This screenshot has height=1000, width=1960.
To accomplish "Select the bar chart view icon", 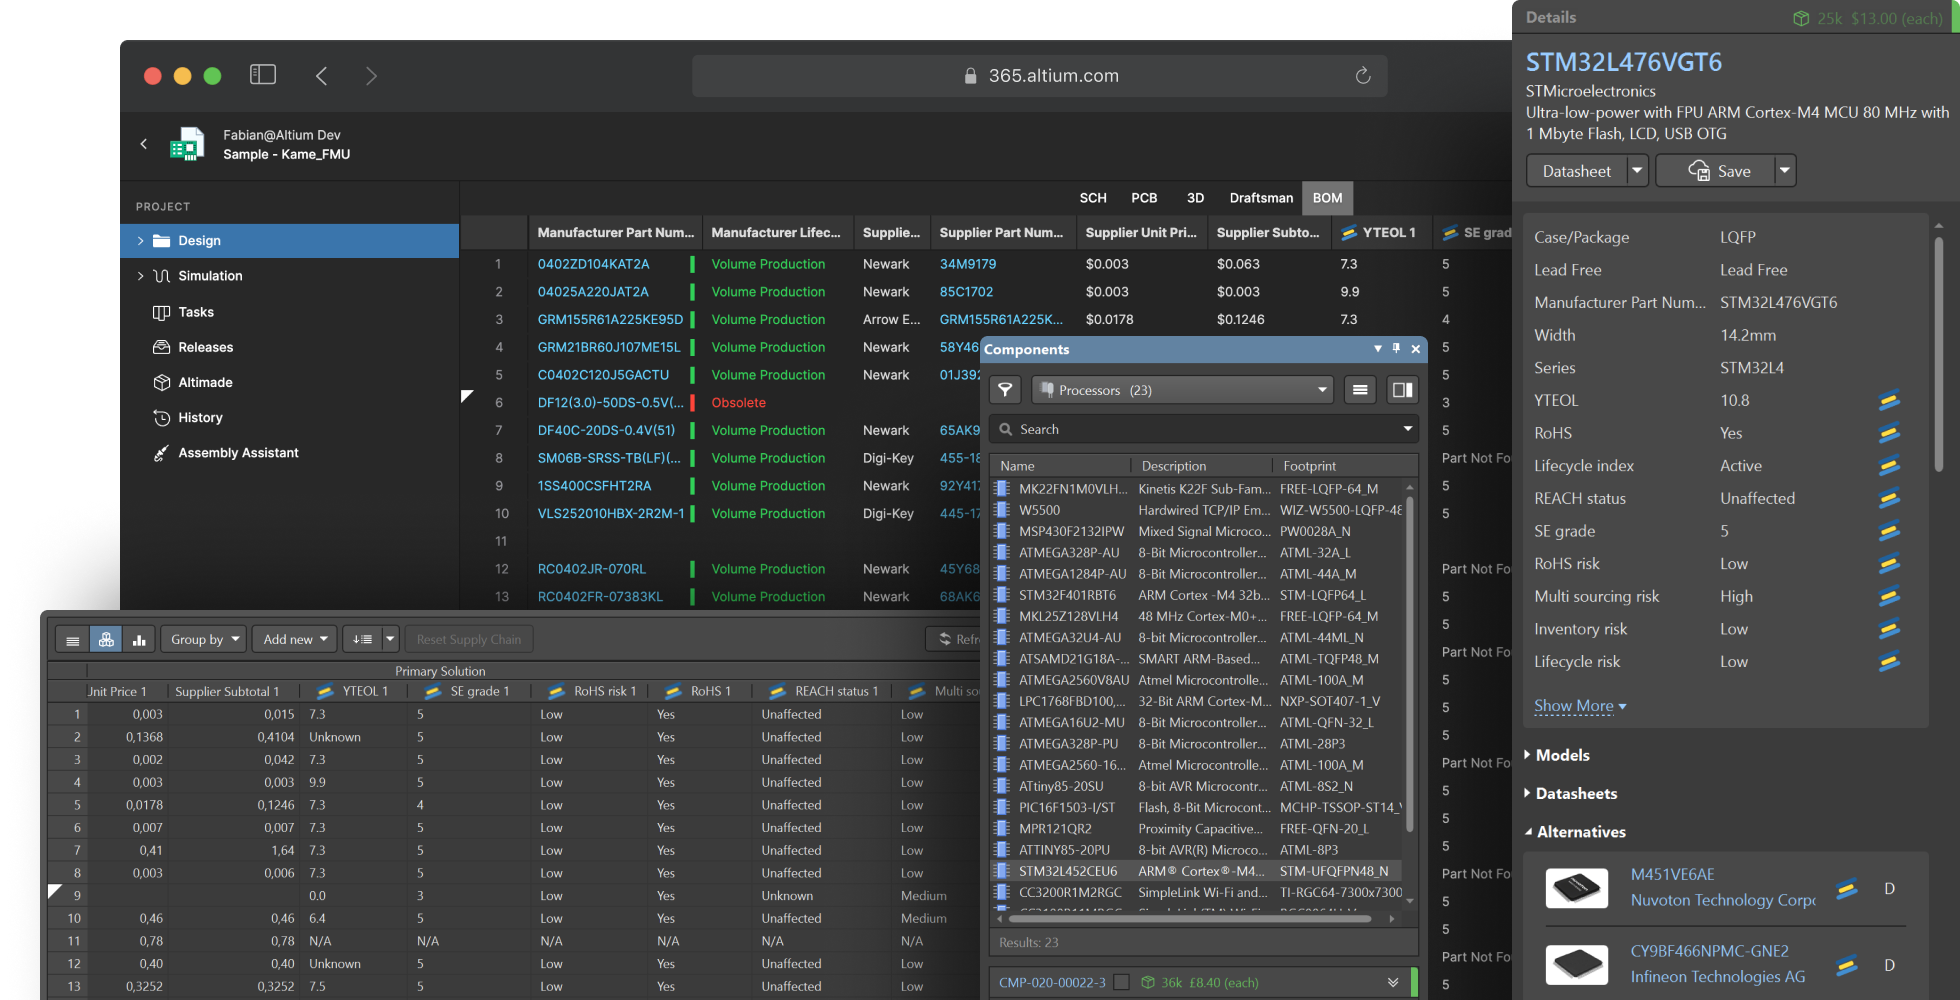I will [x=139, y=640].
